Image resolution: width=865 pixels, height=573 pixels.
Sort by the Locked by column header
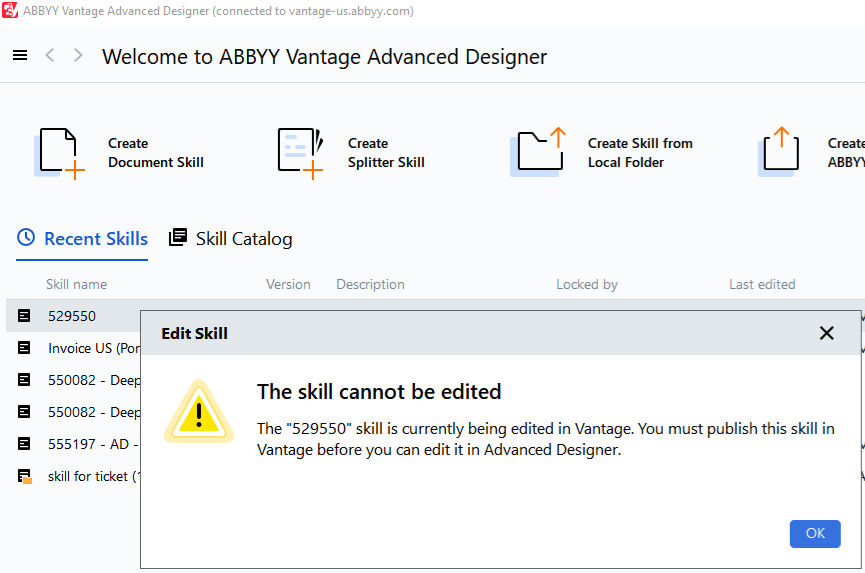[x=587, y=285]
